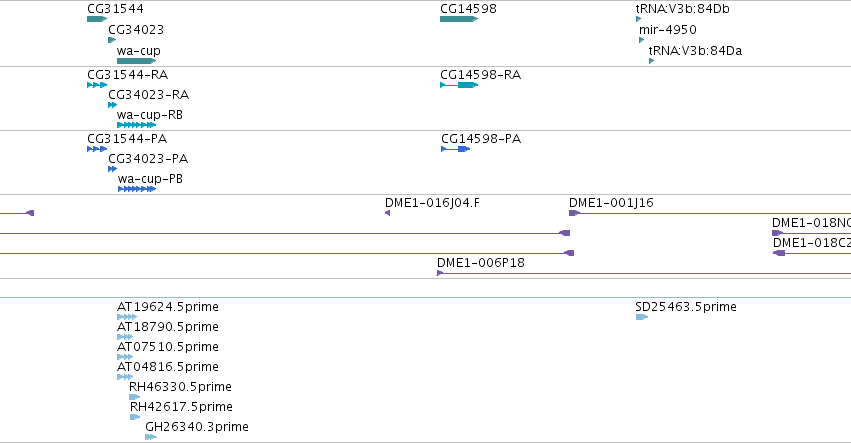
Task: Select the DME1-001J16 clone label
Action: 611,203
